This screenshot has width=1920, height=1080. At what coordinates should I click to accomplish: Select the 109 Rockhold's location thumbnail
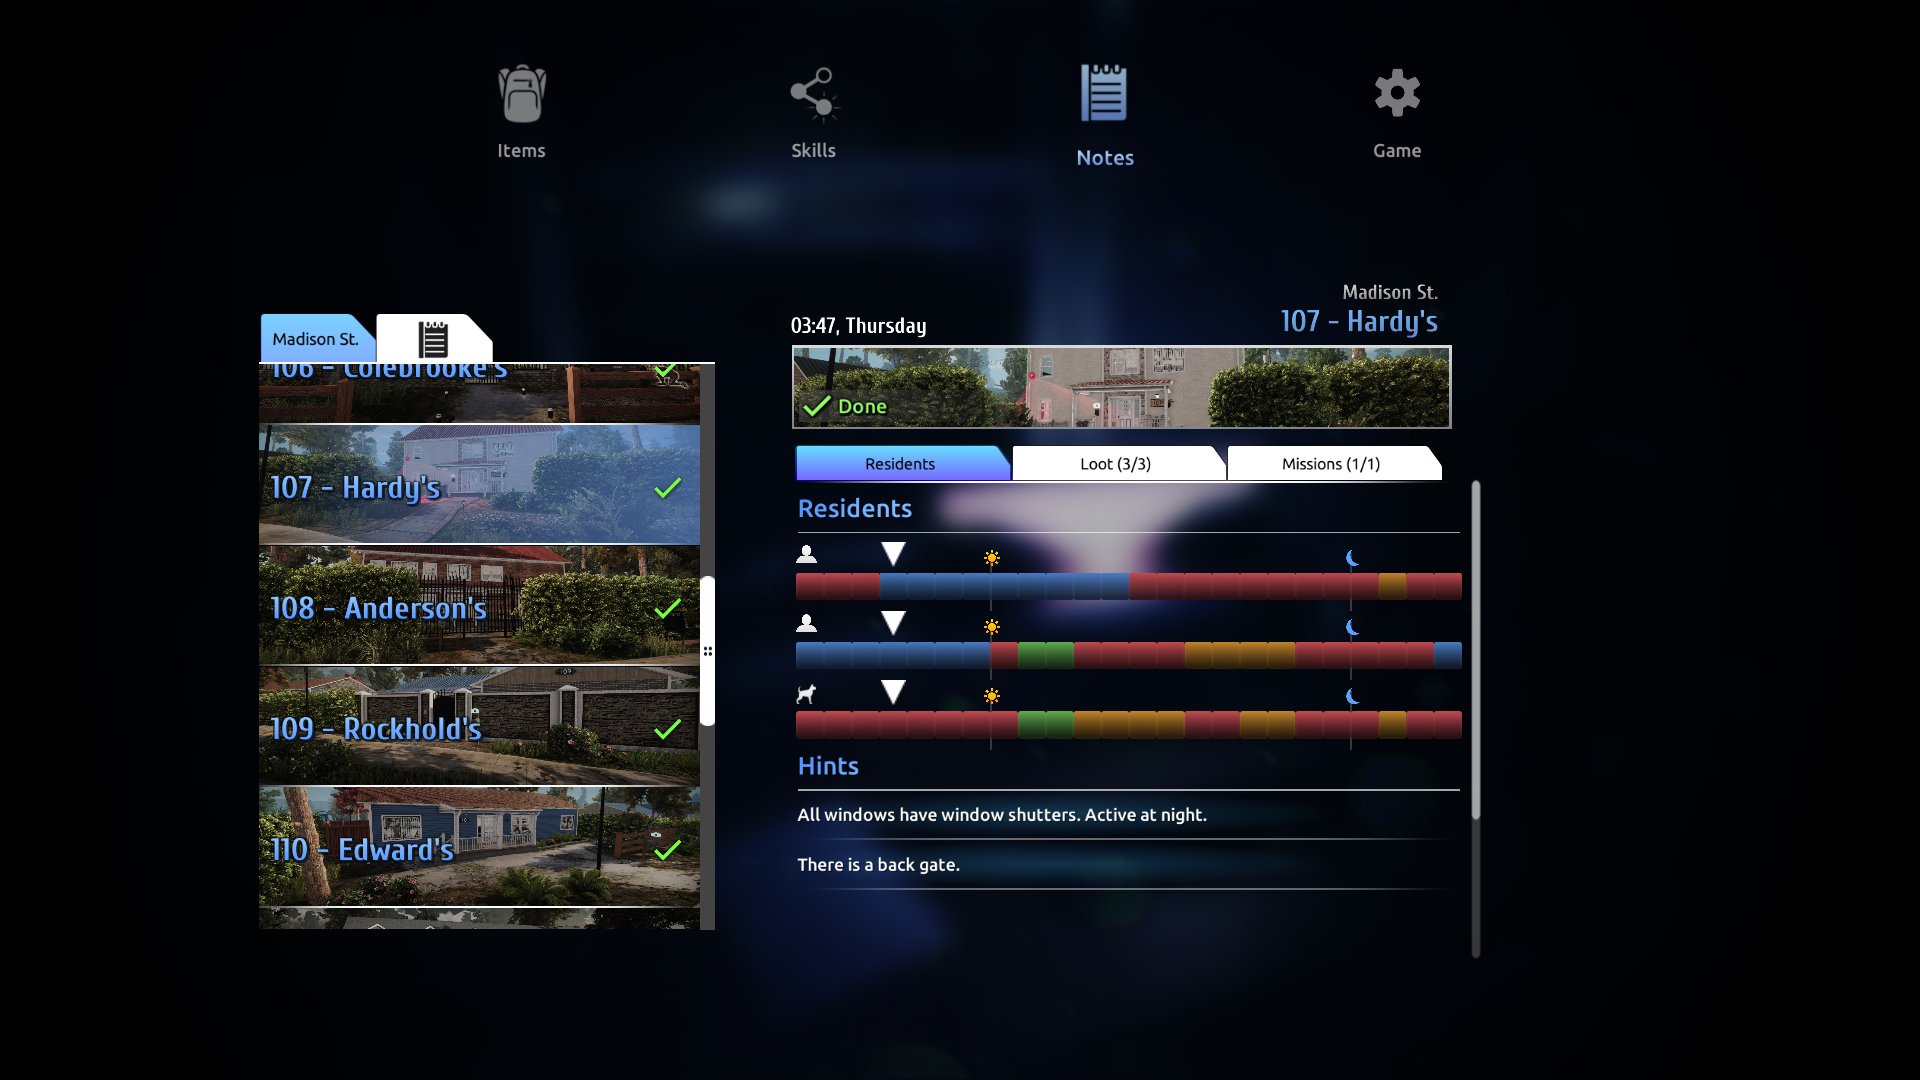[480, 728]
